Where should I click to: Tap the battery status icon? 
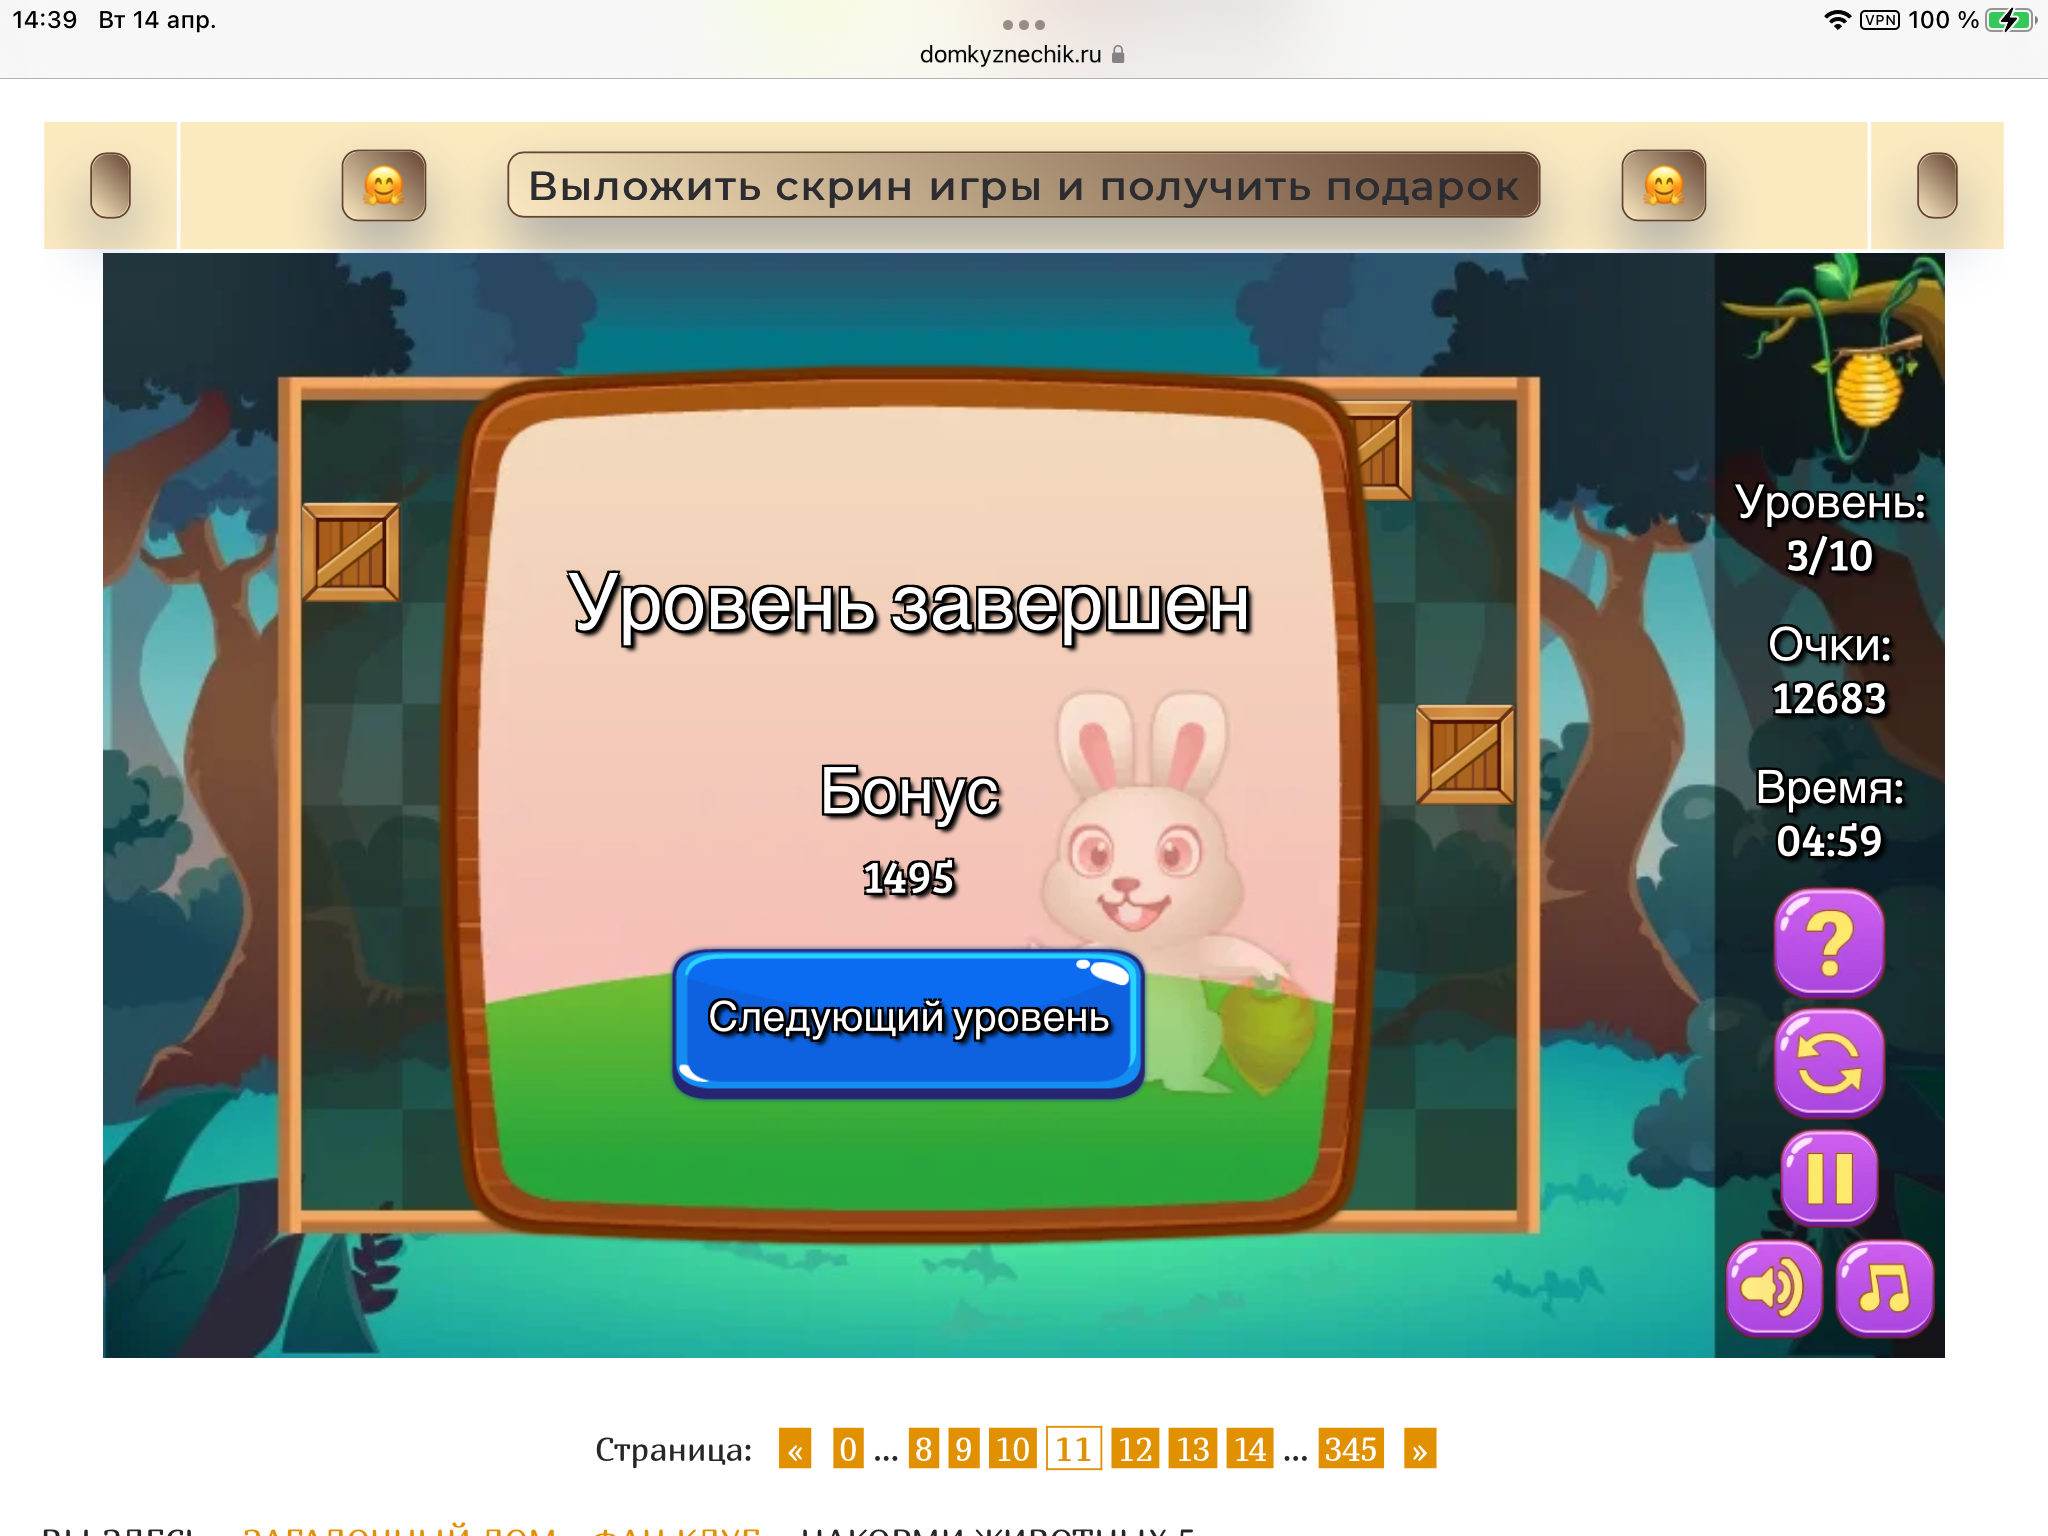coord(2009,20)
